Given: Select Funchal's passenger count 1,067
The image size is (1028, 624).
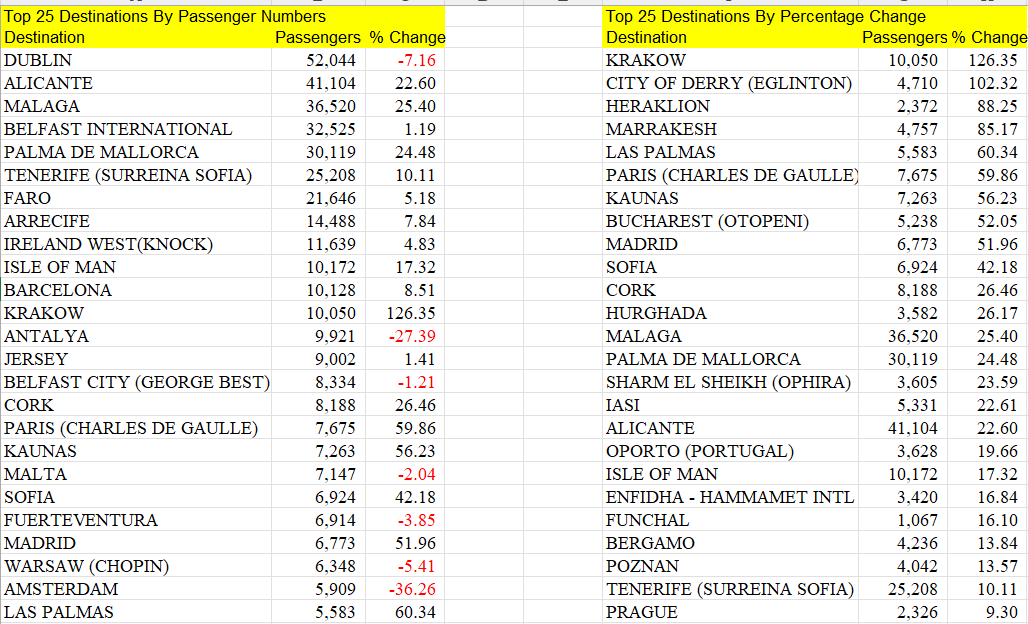Looking at the screenshot, I should (903, 520).
